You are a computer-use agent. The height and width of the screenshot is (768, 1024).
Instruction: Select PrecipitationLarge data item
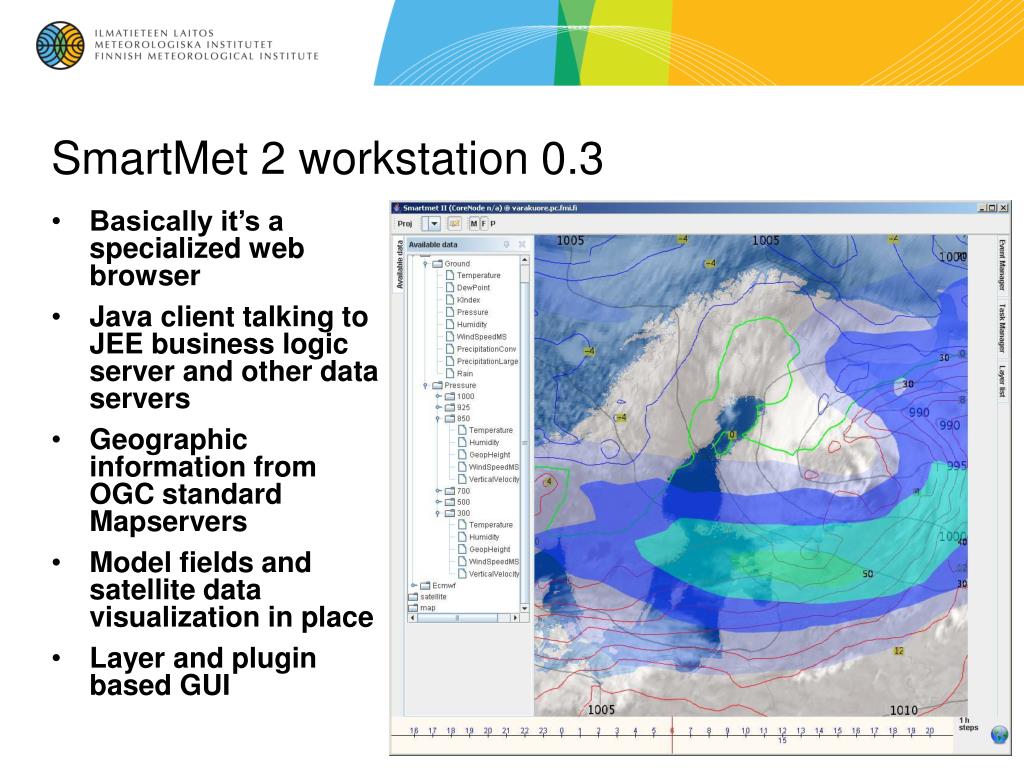click(x=482, y=362)
